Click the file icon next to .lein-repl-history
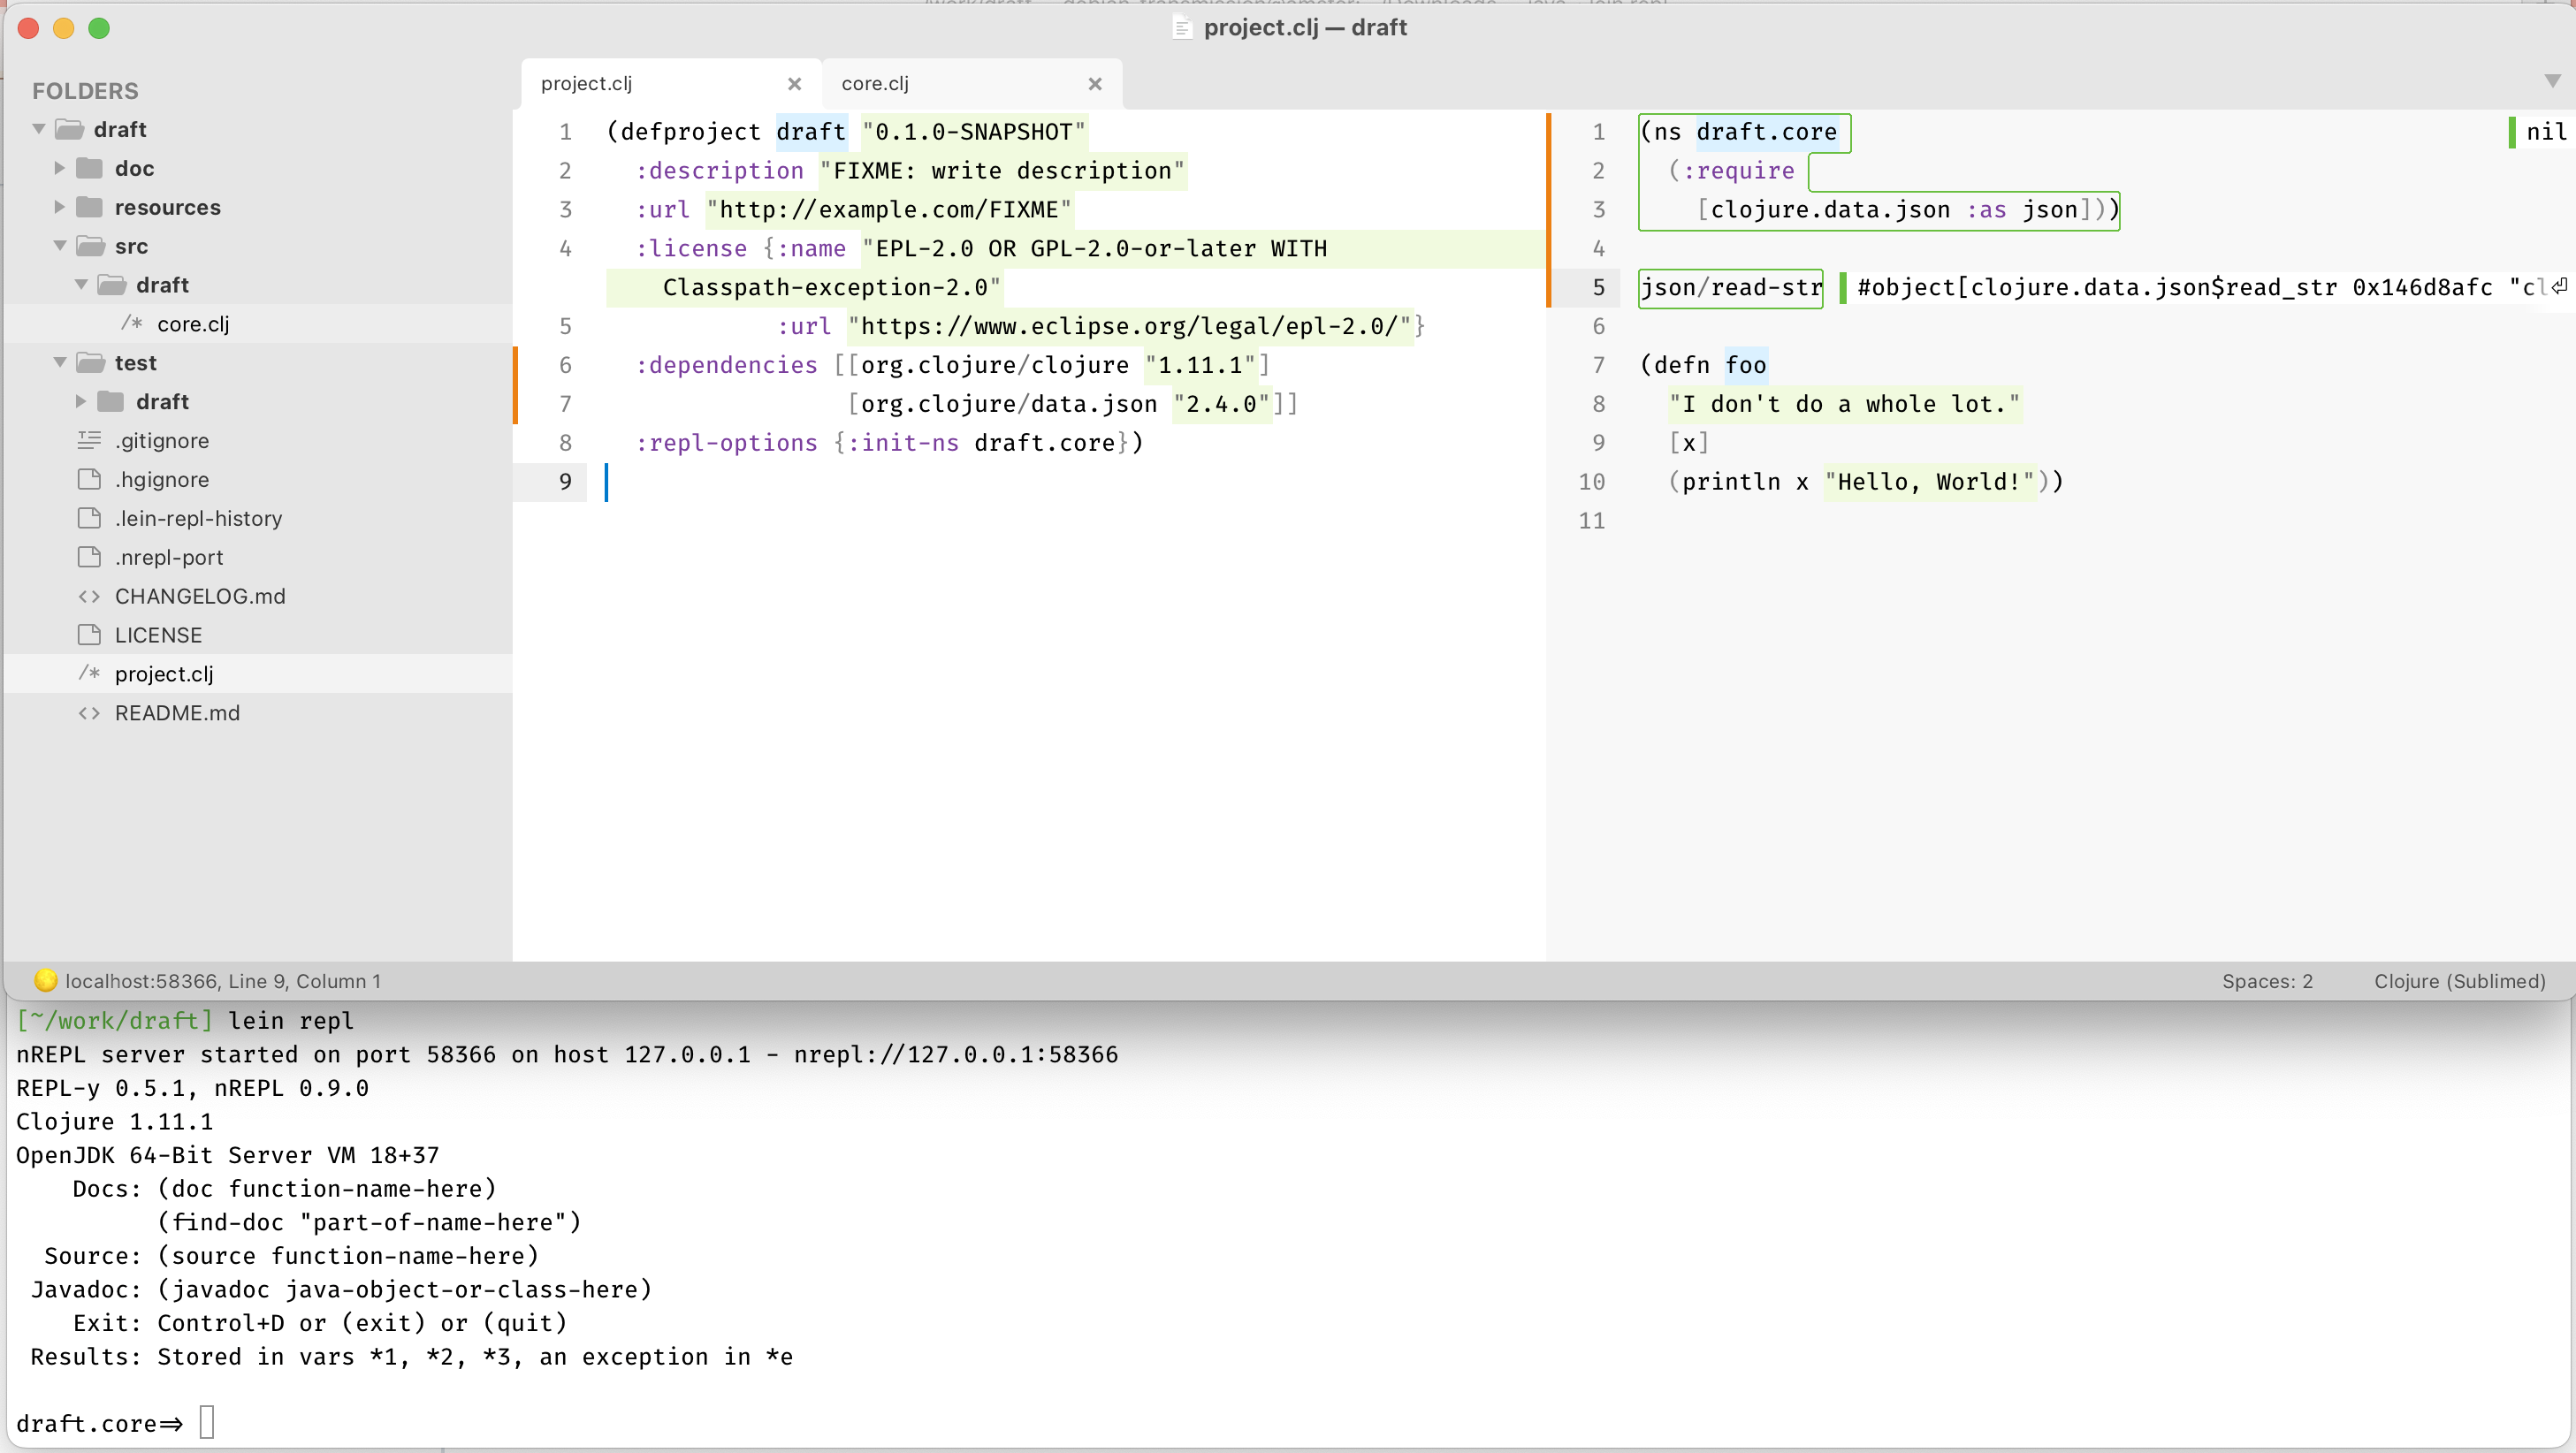The image size is (2576, 1453). tap(88, 518)
